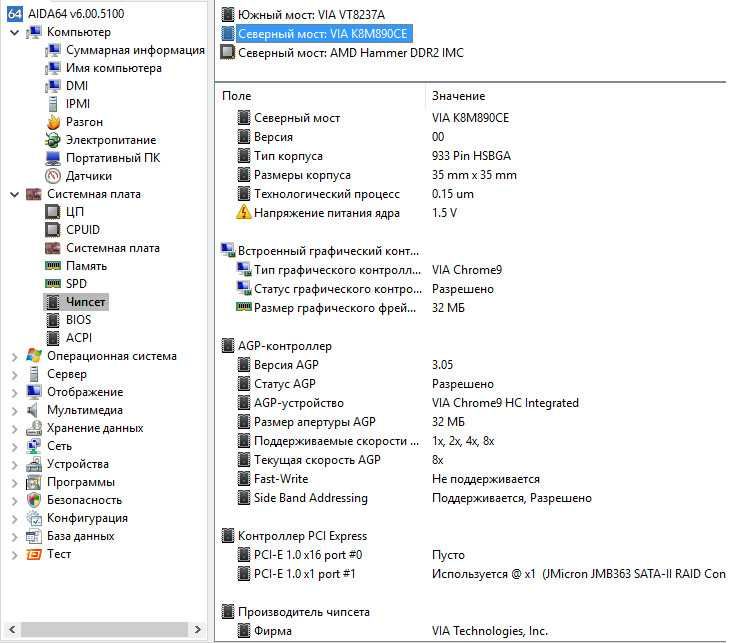Click warning icon beside Напряжение питания ядра
Viewport: 748px width, 643px height.
coord(243,213)
